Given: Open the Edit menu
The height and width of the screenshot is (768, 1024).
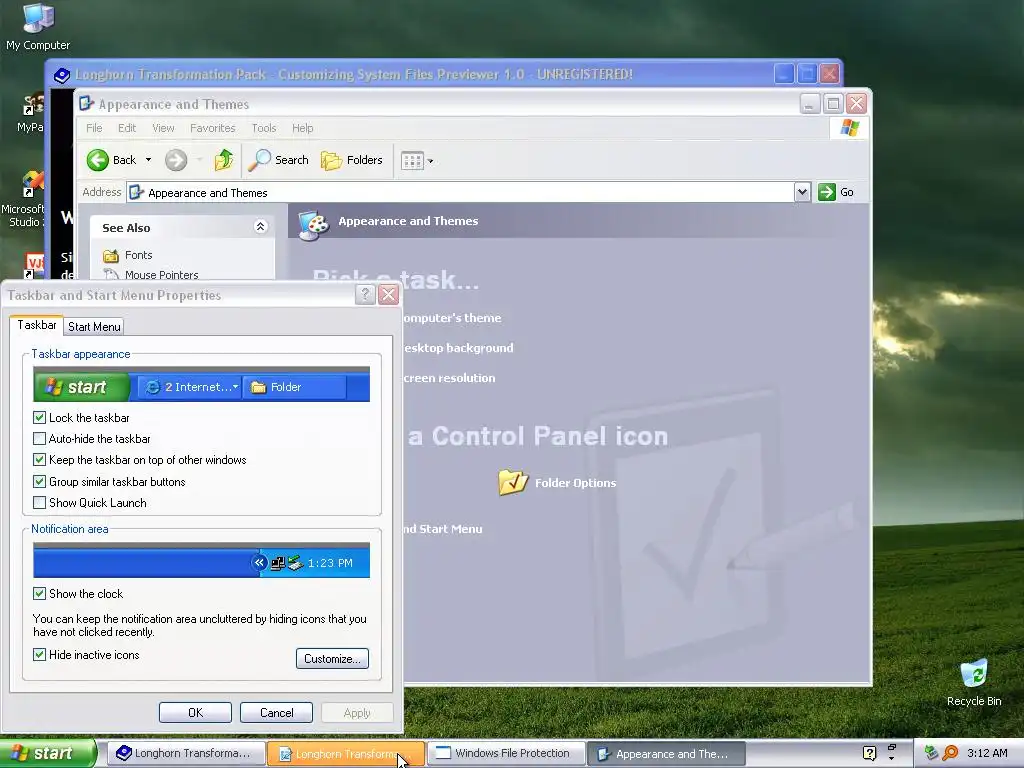Looking at the screenshot, I should click(127, 128).
